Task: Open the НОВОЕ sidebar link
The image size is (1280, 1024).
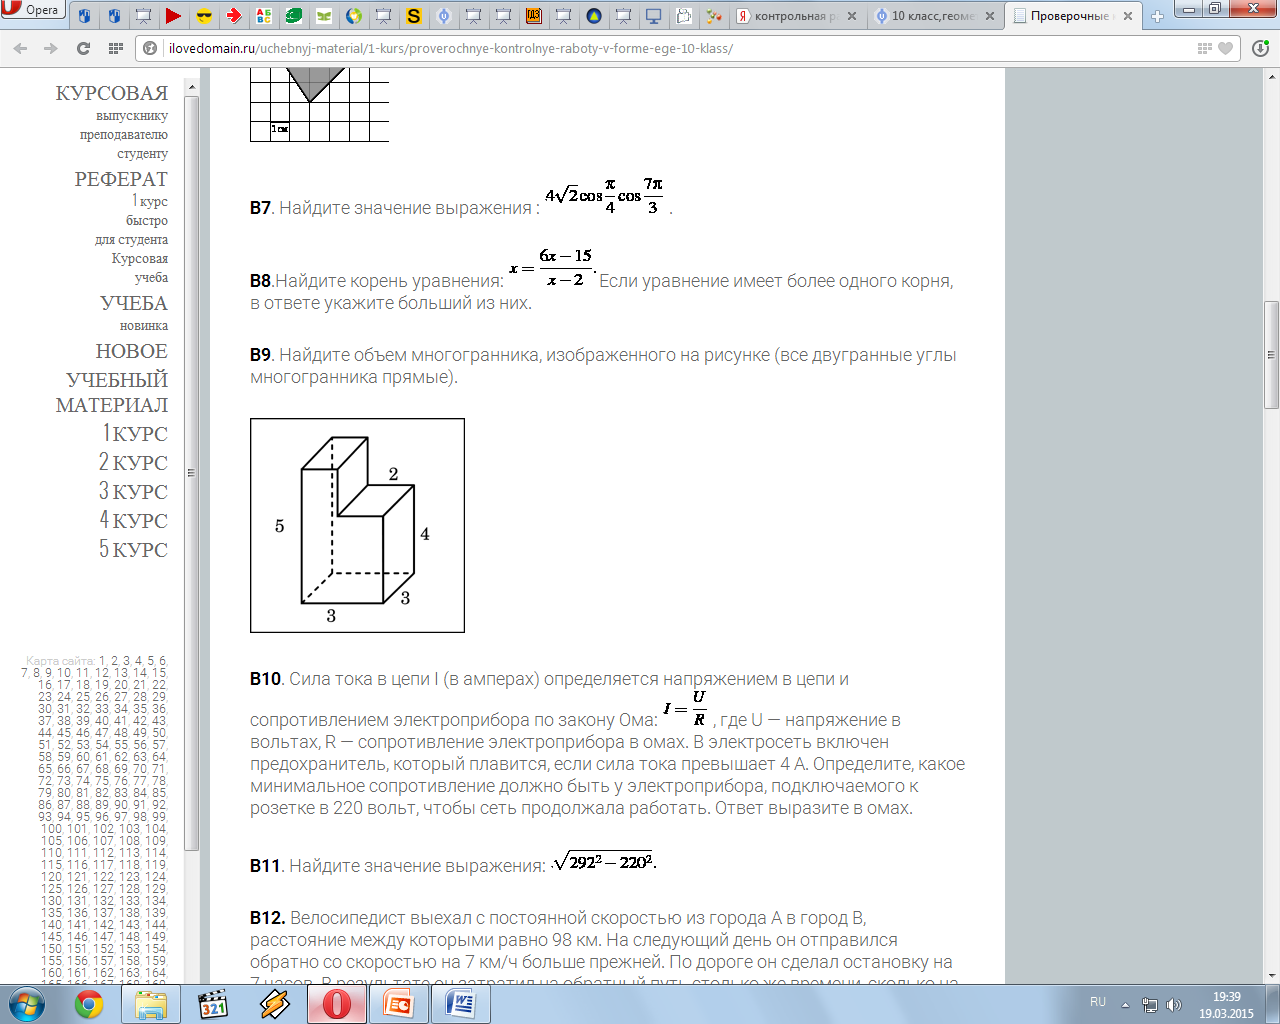Action: 132,351
